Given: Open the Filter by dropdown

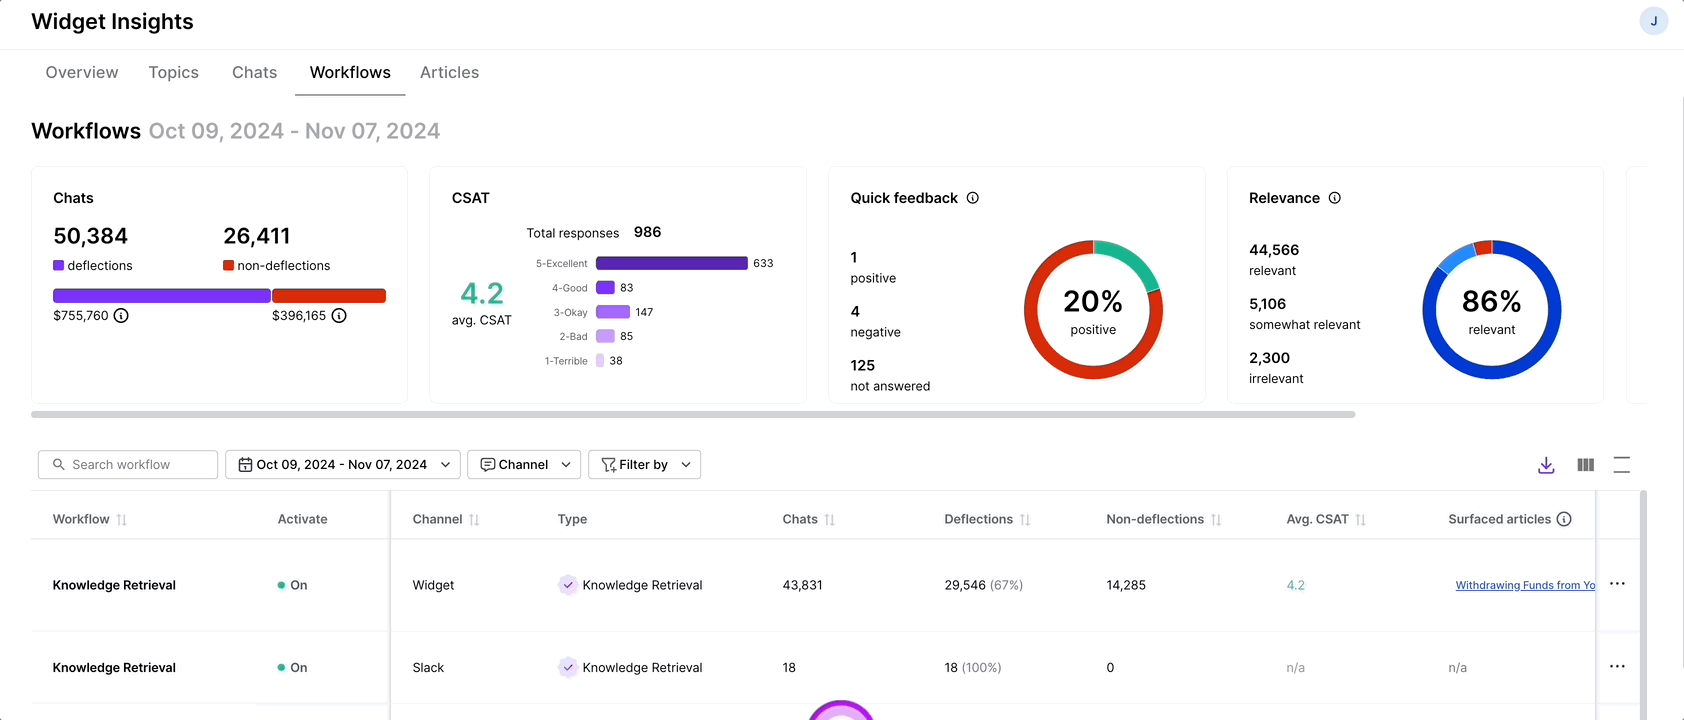Looking at the screenshot, I should click(x=644, y=465).
